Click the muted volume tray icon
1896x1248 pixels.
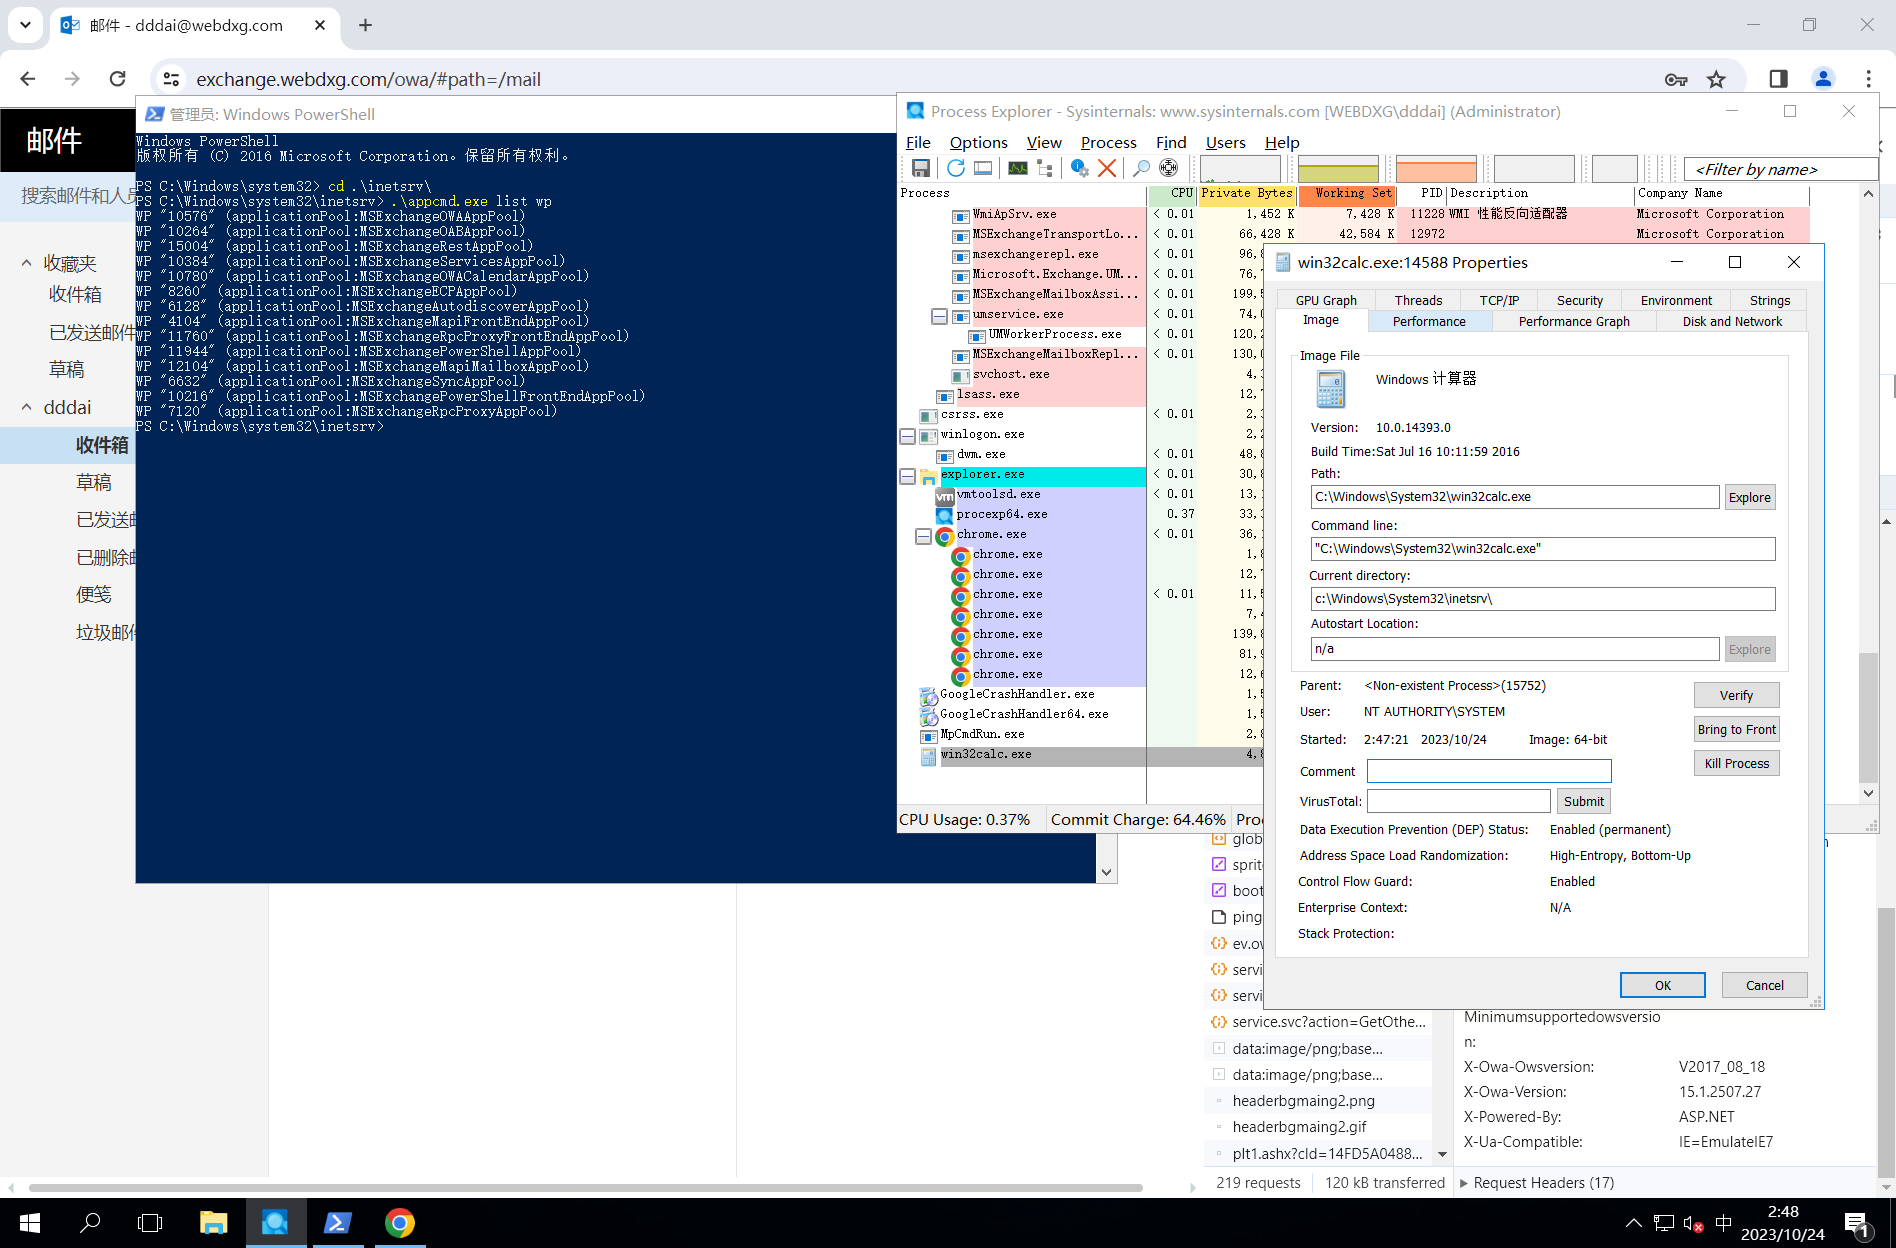[1693, 1223]
